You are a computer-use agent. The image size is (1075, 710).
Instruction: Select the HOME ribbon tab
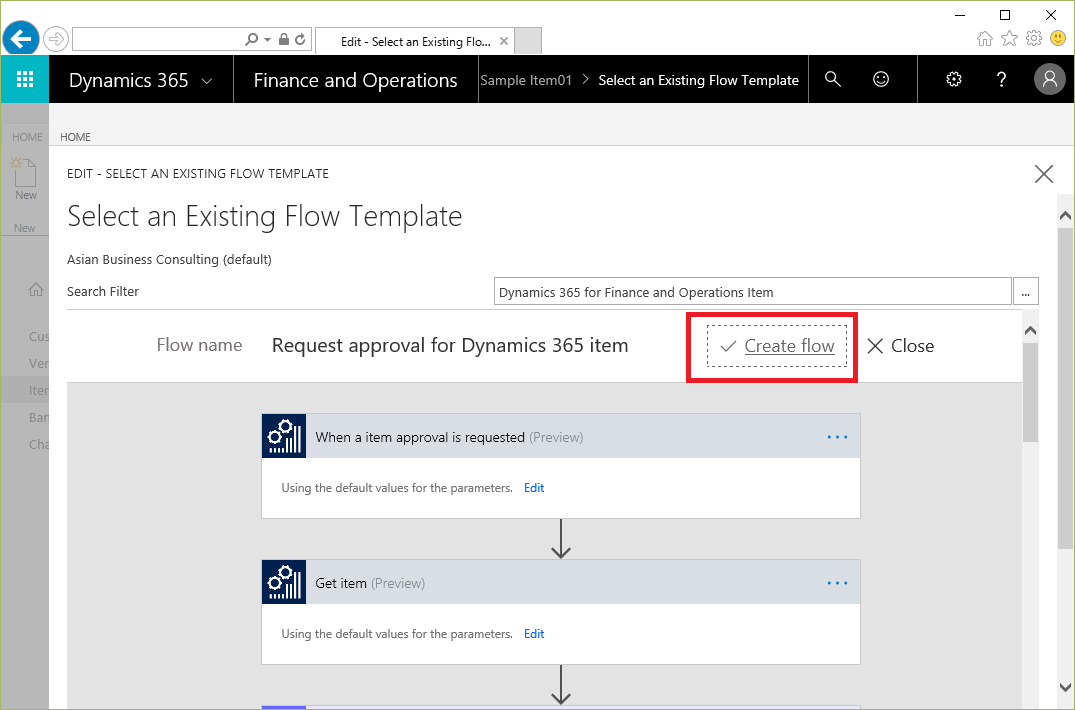coord(75,137)
